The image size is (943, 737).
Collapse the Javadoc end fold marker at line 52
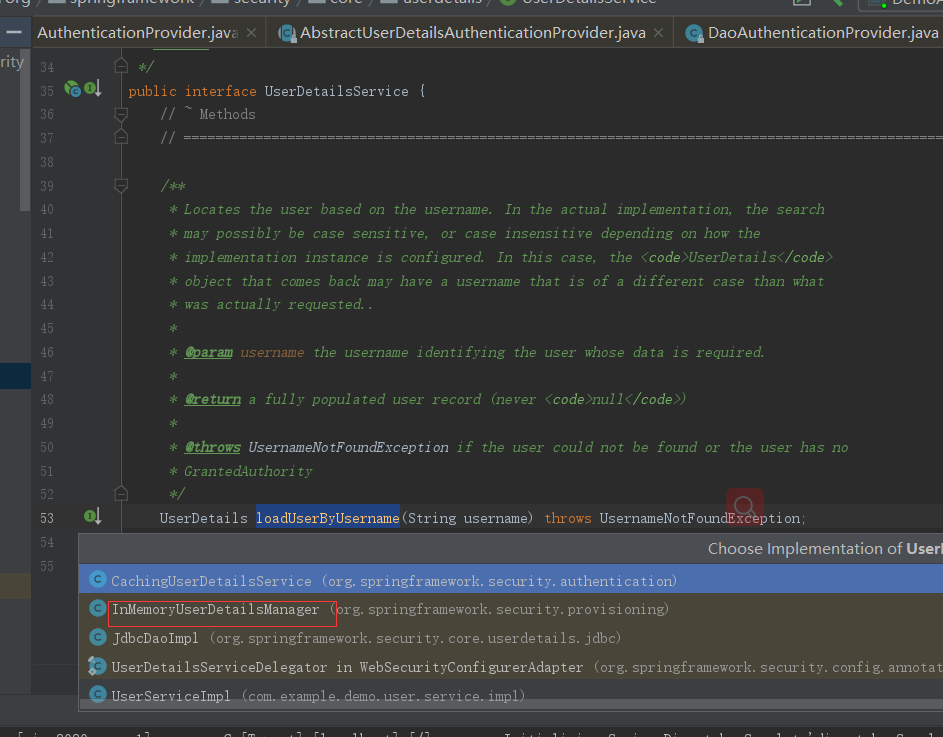[x=121, y=493]
